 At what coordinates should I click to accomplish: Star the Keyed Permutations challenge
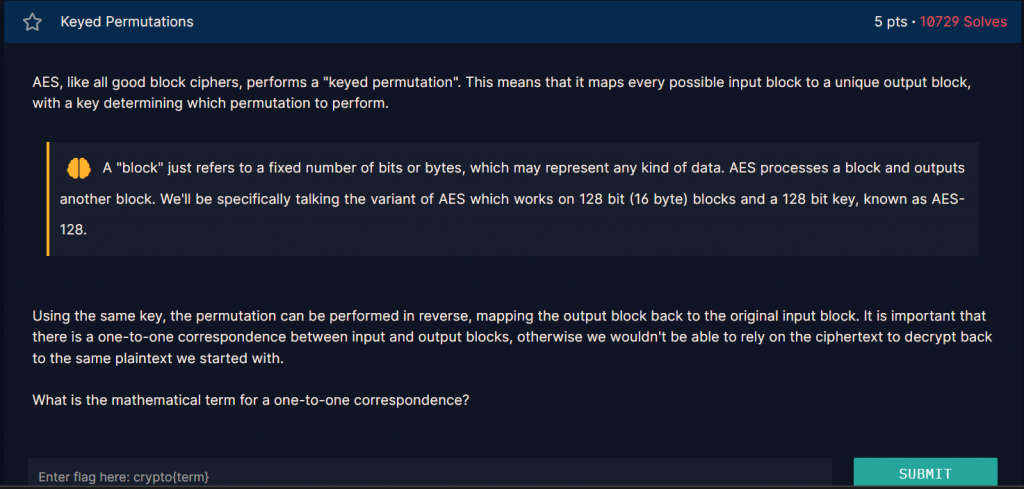32,22
